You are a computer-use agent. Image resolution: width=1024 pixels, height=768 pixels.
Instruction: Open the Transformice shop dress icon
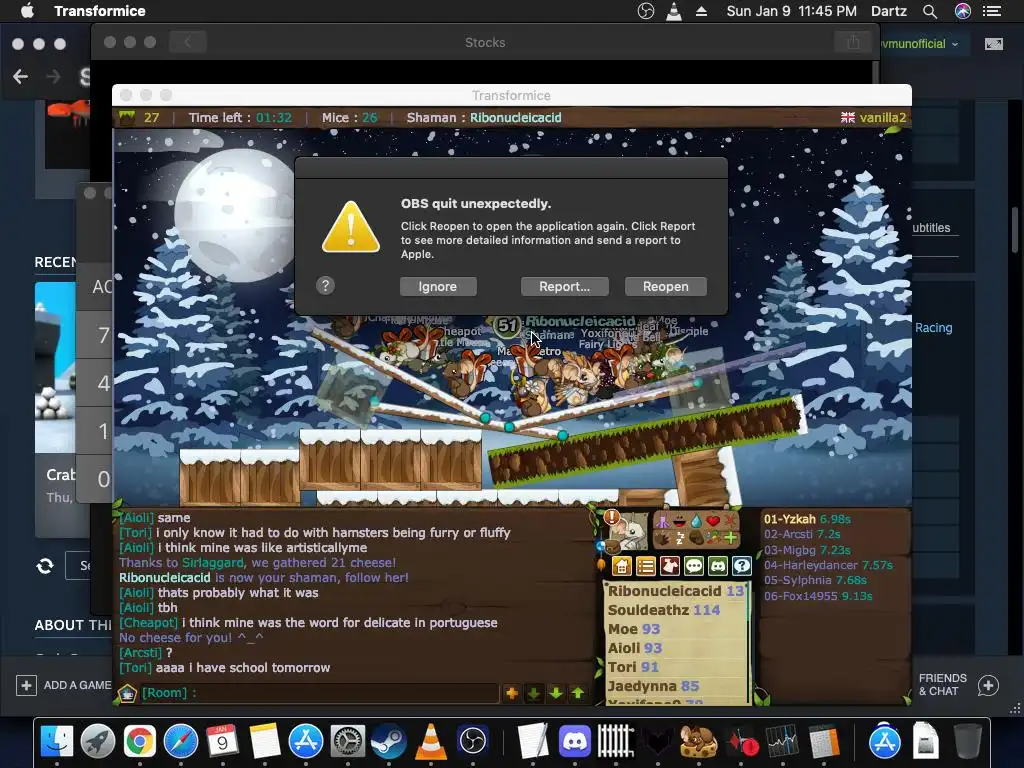point(670,566)
